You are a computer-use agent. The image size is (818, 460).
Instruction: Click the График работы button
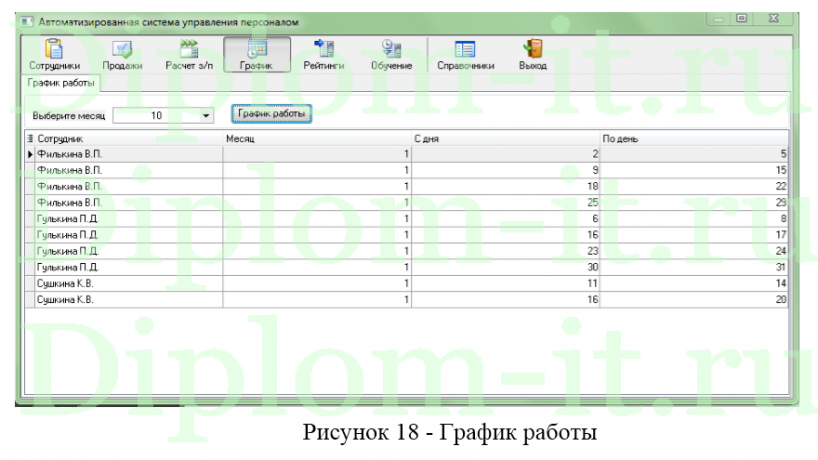pyautogui.click(x=271, y=114)
